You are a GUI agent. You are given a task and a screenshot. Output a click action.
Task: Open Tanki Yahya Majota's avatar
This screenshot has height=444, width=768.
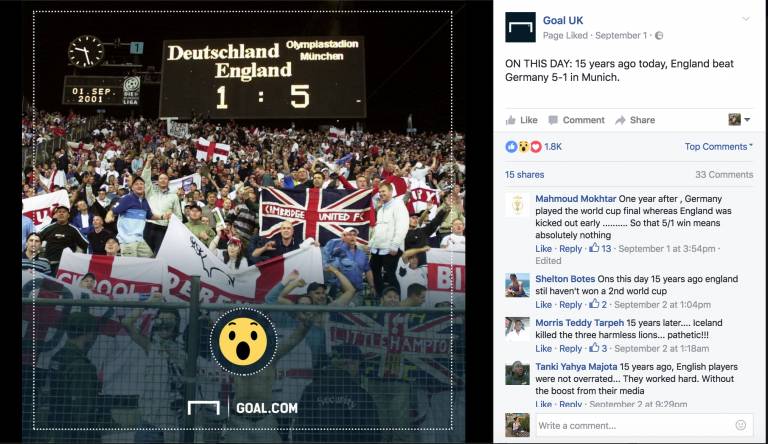(517, 373)
